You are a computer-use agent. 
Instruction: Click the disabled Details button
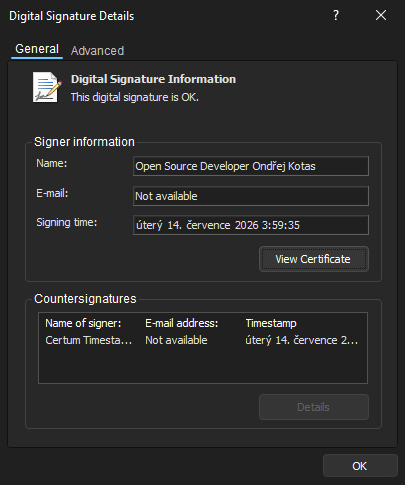[x=314, y=407]
